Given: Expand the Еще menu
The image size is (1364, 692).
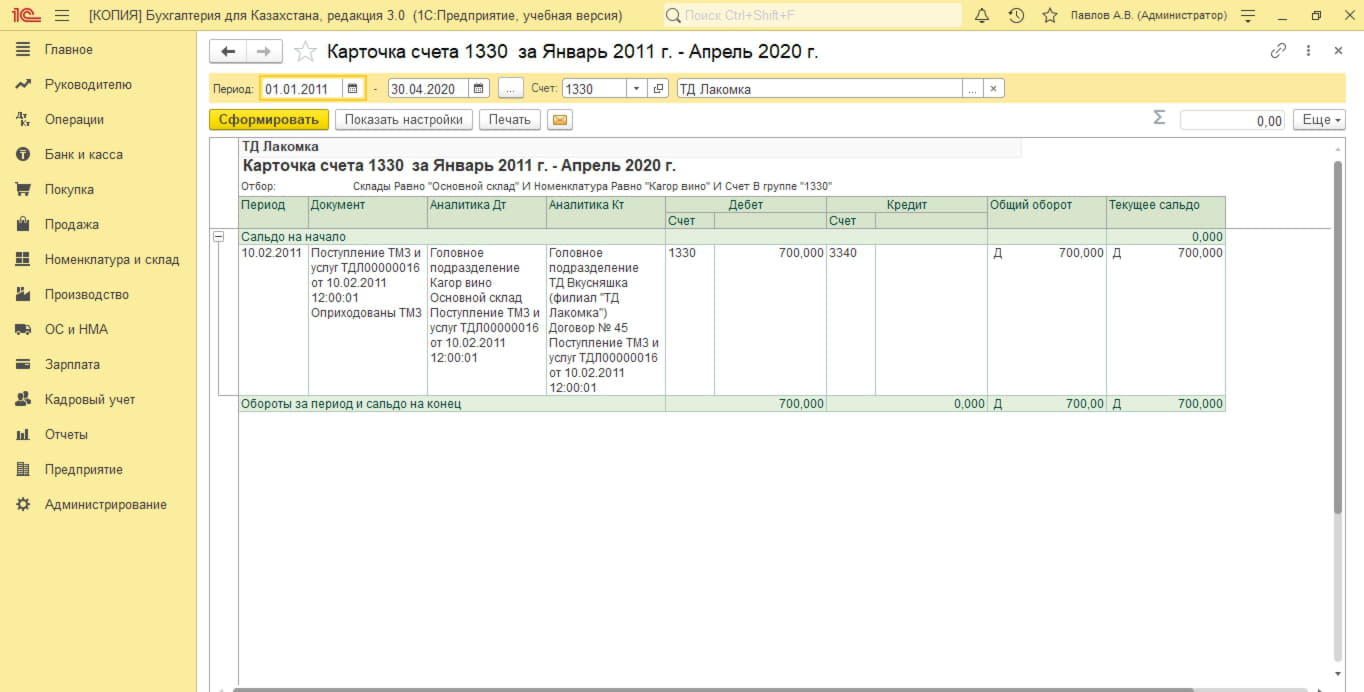Looking at the screenshot, I should [1318, 120].
